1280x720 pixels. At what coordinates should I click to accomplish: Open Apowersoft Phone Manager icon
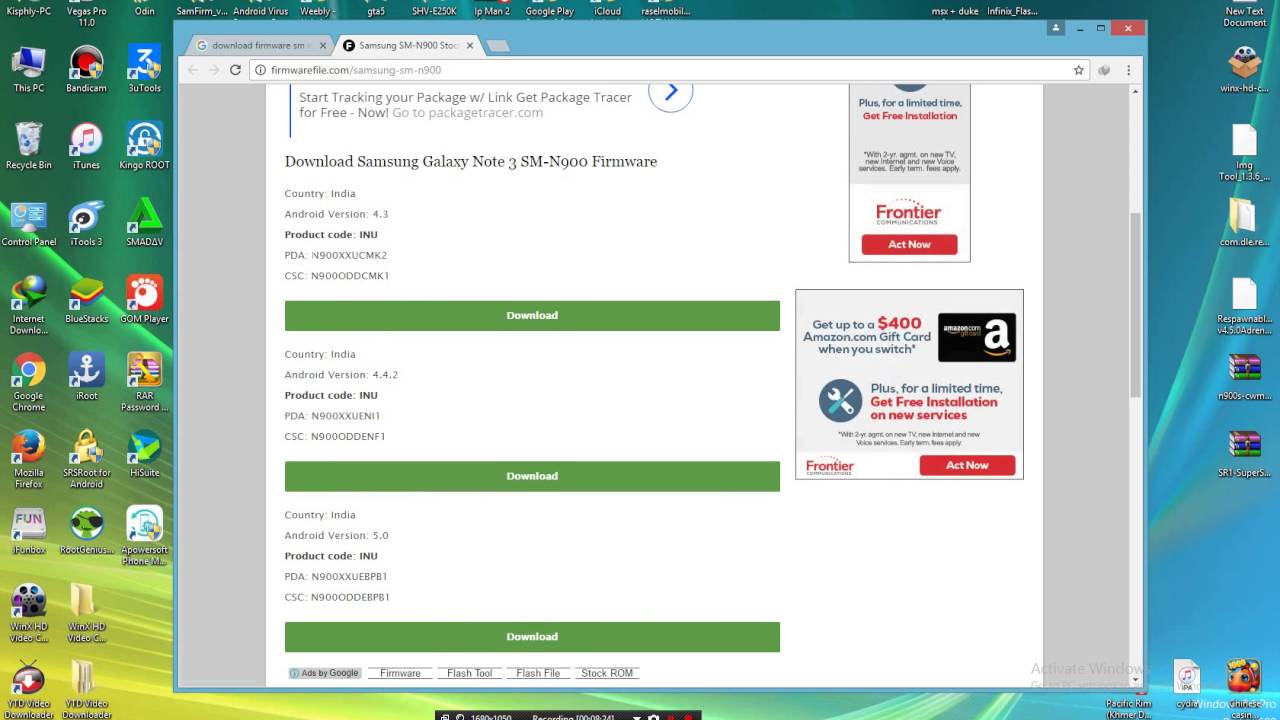click(x=144, y=536)
